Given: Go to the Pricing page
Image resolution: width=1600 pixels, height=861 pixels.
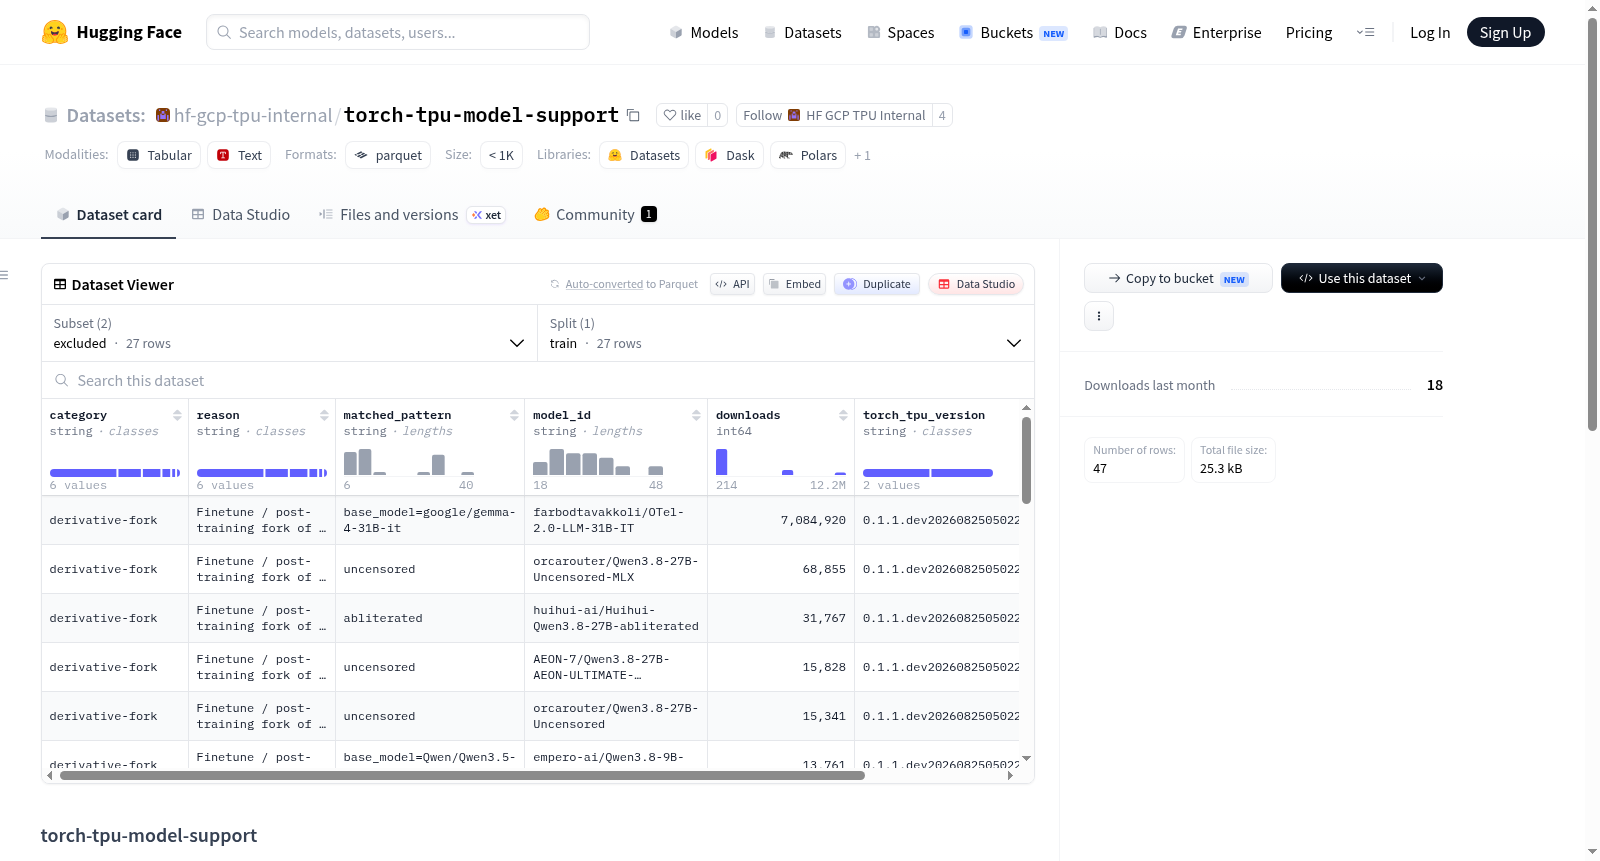Looking at the screenshot, I should point(1309,32).
